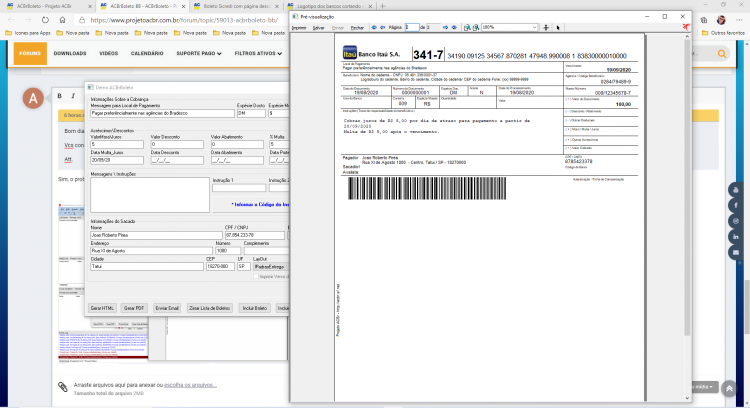Click the 'Instrução 1' input field
Screen dimensions: 750x408
tap(239, 188)
